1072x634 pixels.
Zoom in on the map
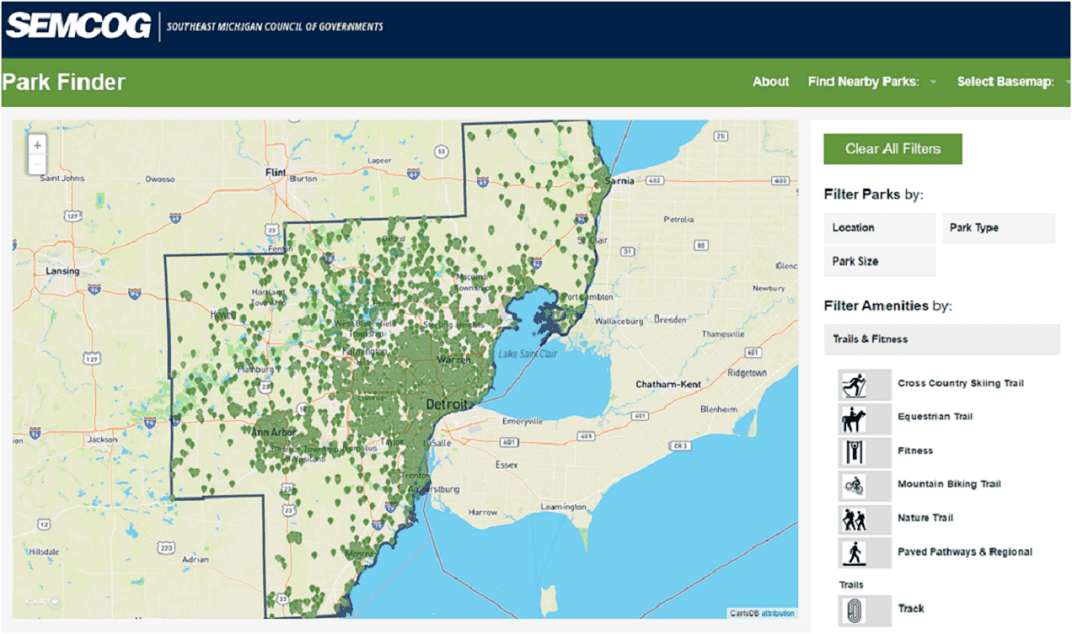[x=38, y=145]
